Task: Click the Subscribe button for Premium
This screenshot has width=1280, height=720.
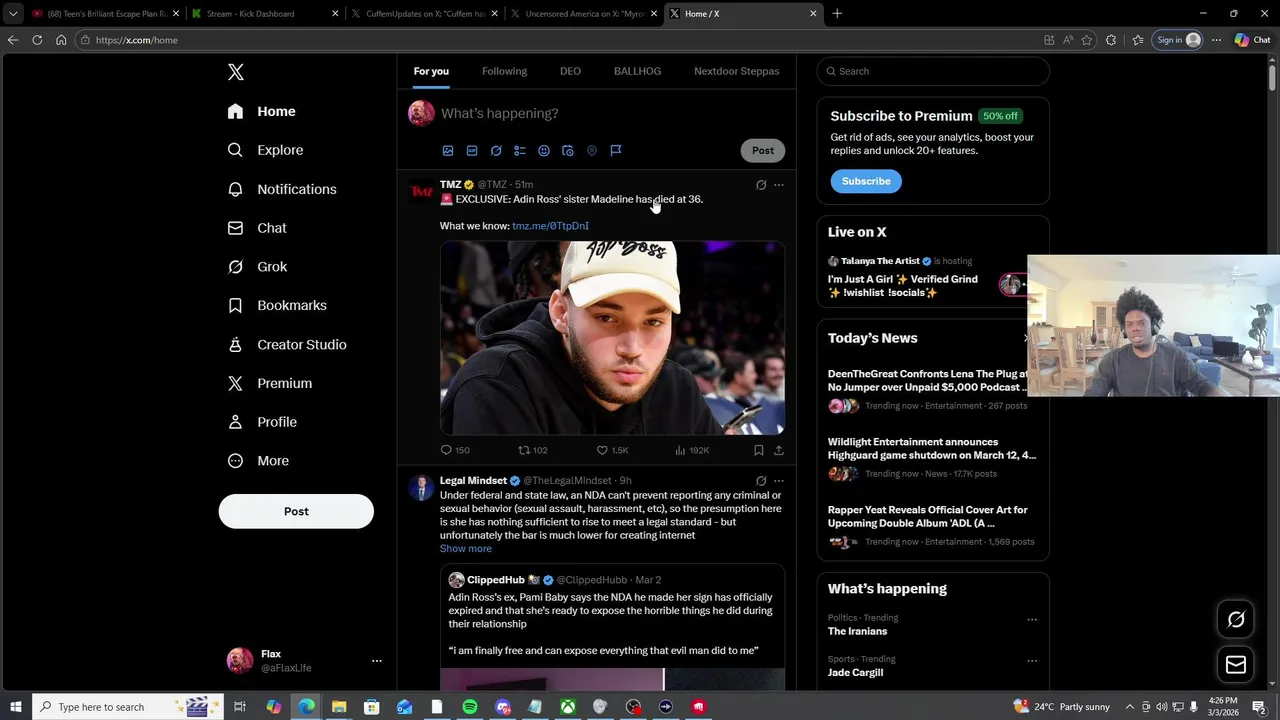Action: [866, 181]
